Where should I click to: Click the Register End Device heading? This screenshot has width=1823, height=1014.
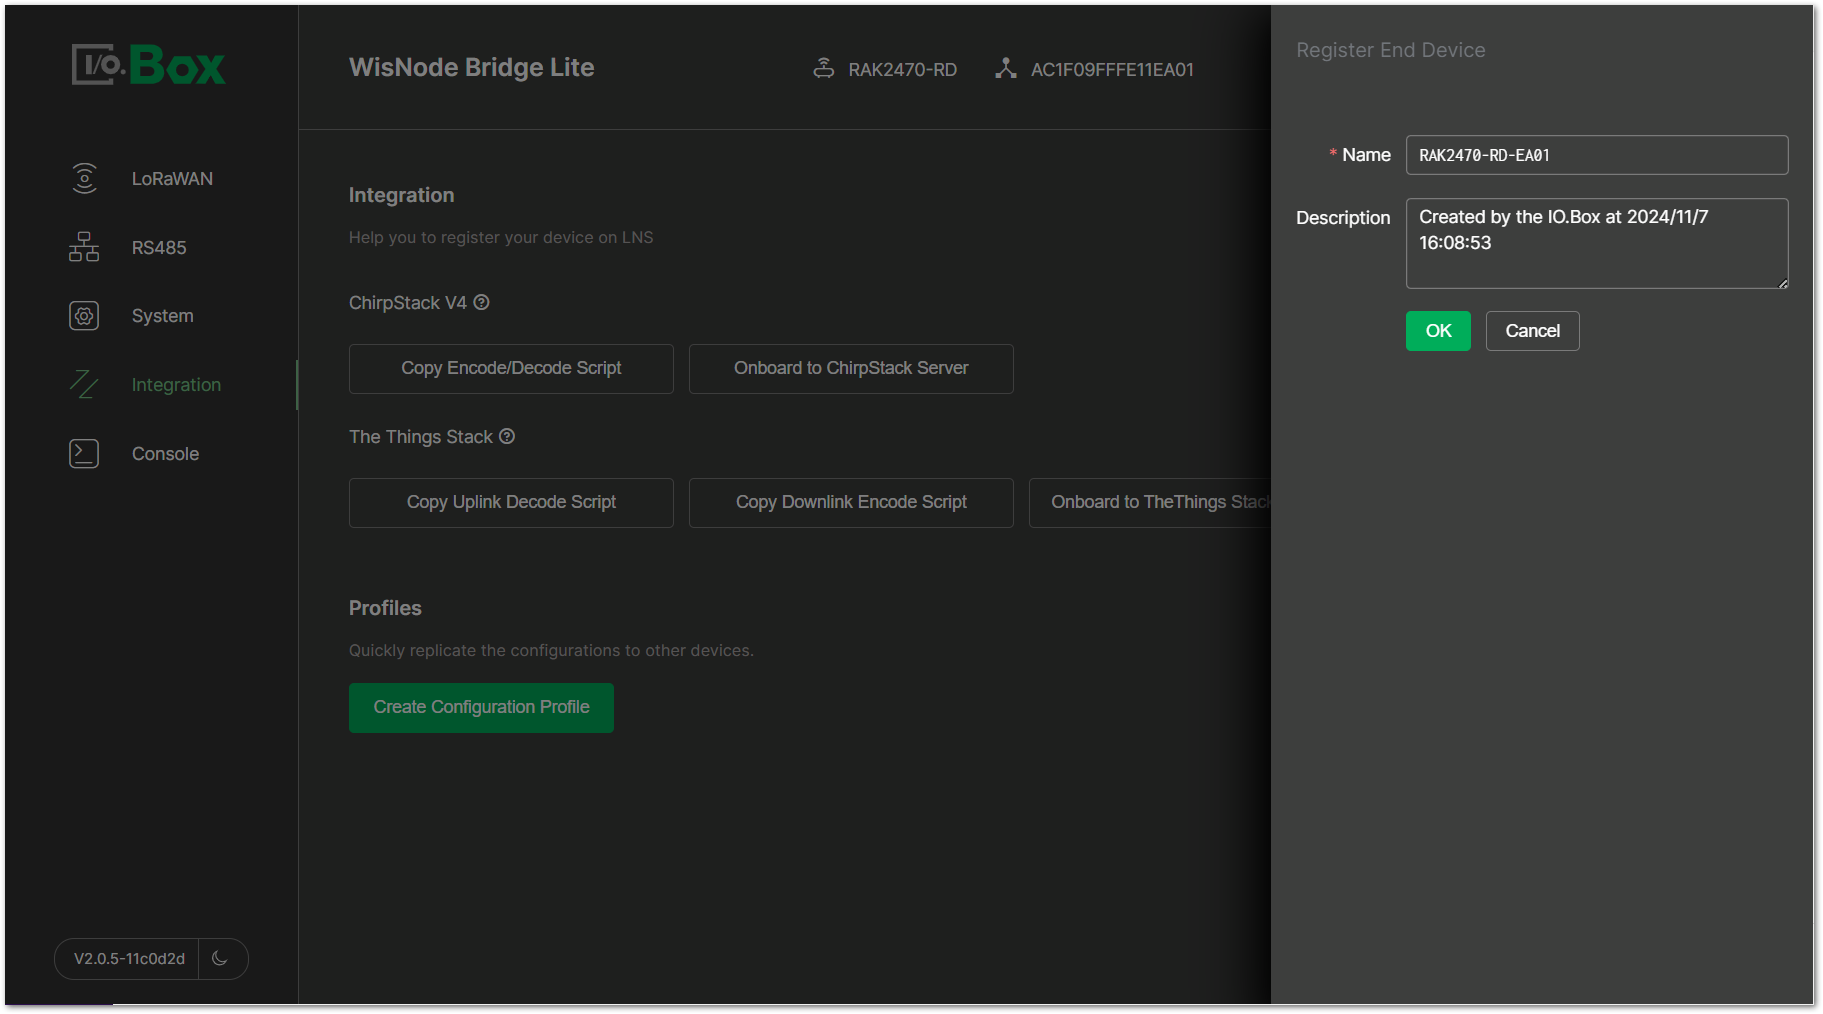[1390, 50]
